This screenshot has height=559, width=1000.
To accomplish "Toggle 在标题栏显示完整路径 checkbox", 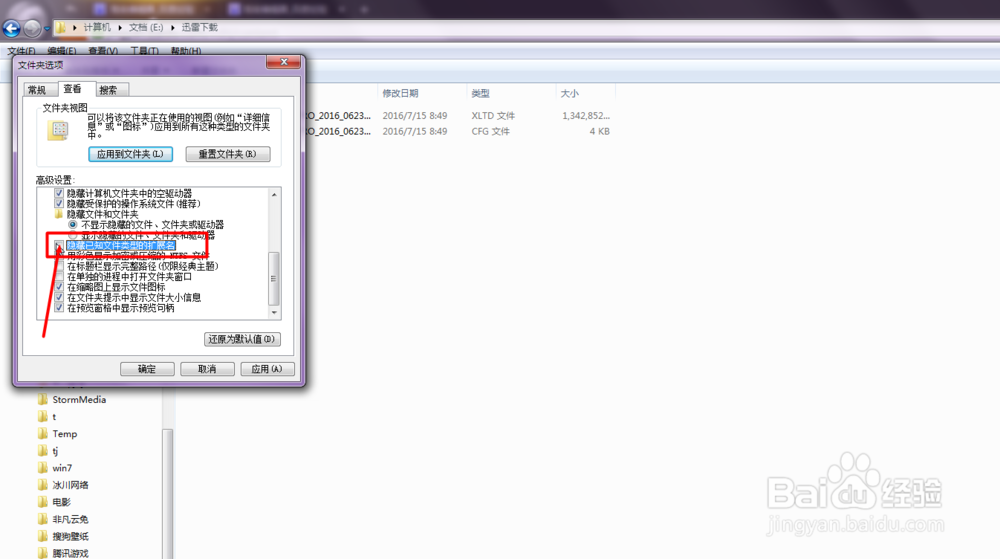I will (x=59, y=266).
